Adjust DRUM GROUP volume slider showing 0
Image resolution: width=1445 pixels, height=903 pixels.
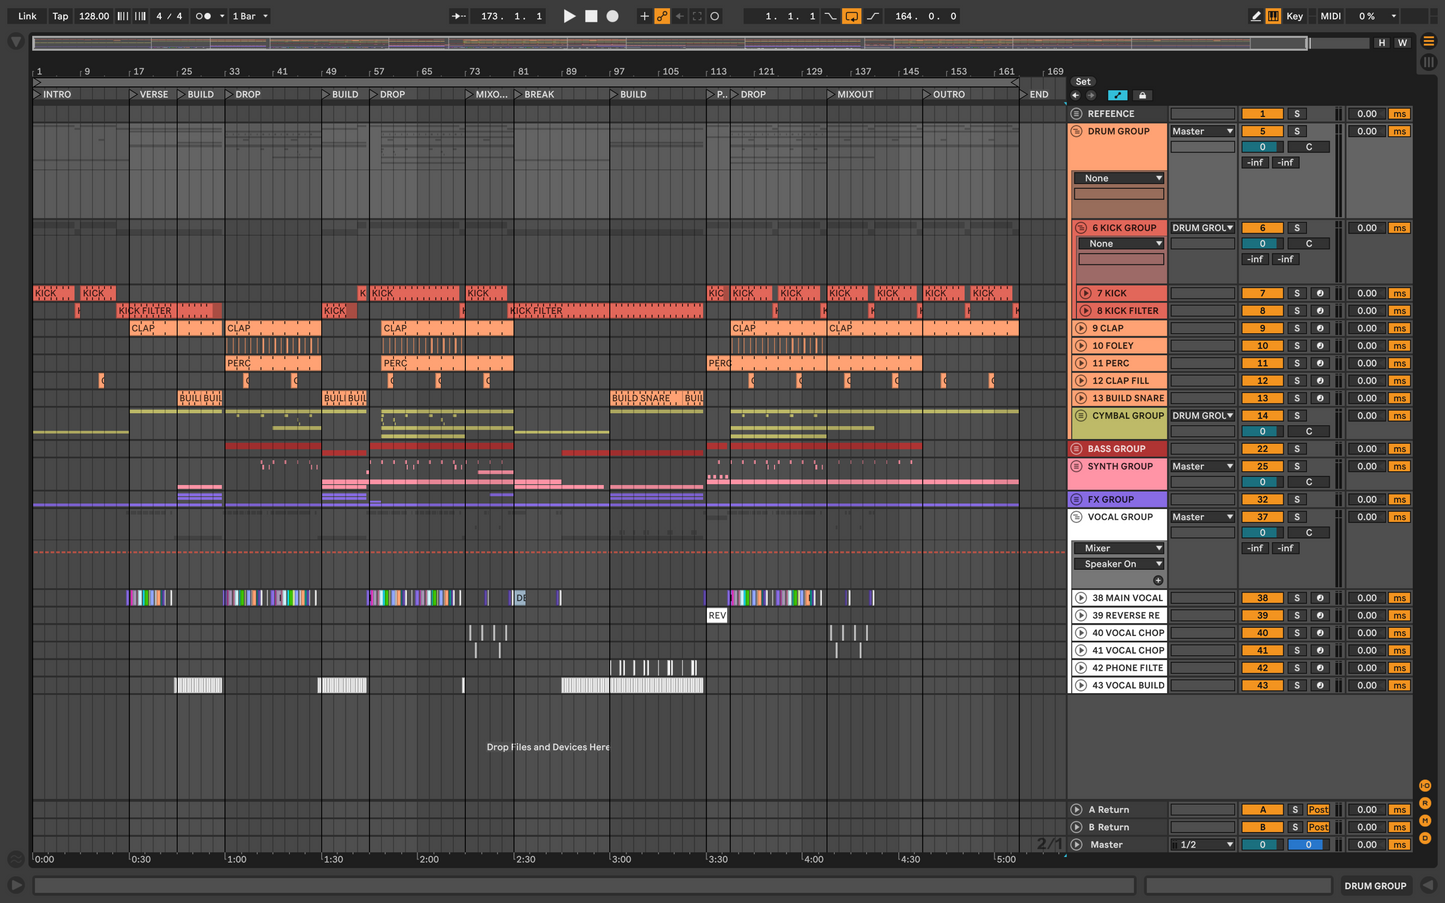[1262, 147]
